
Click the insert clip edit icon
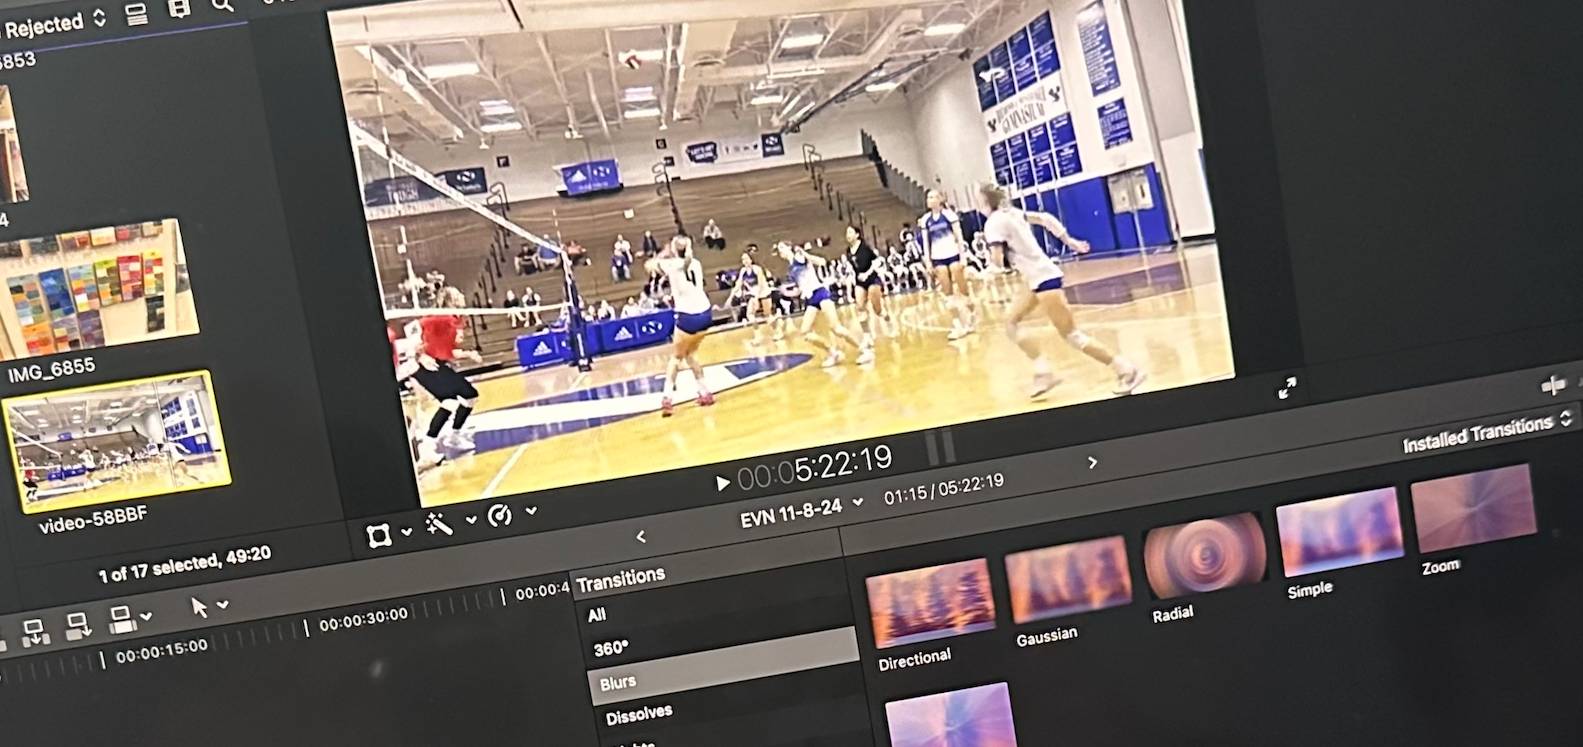34,633
